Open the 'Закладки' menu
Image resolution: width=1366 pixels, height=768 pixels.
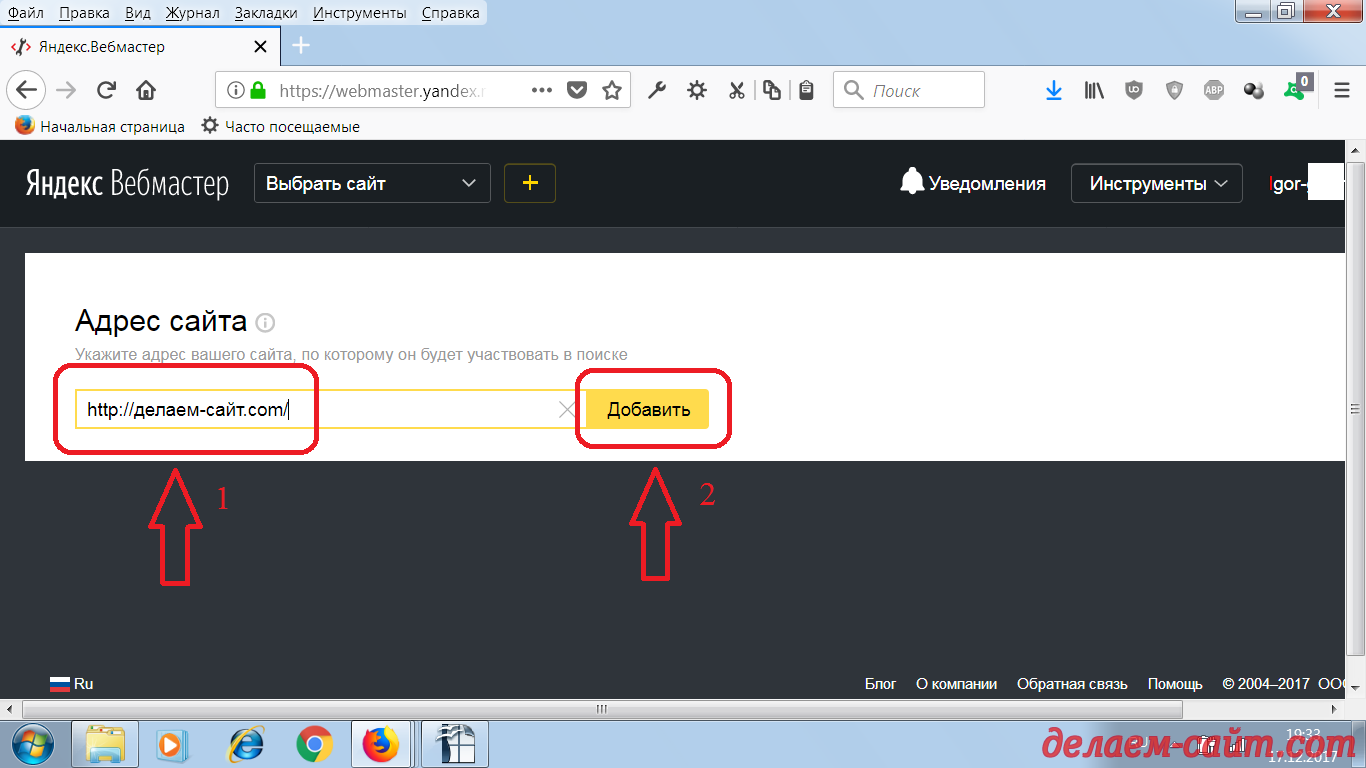click(x=266, y=13)
